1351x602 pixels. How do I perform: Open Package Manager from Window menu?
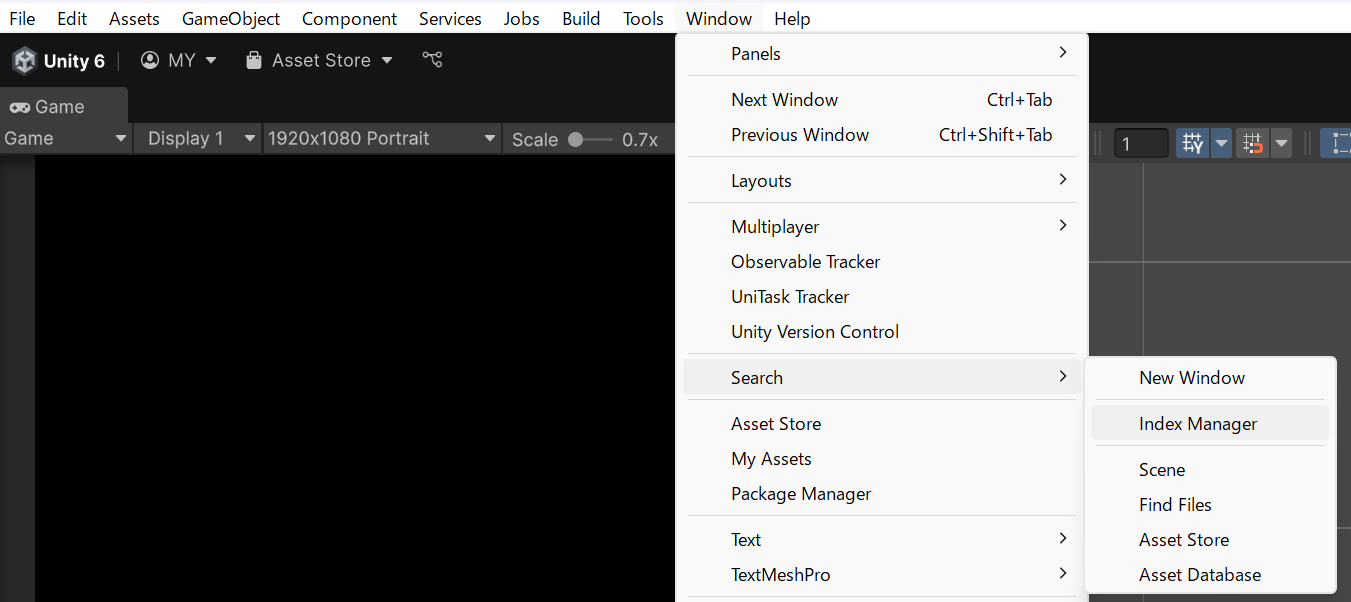800,494
